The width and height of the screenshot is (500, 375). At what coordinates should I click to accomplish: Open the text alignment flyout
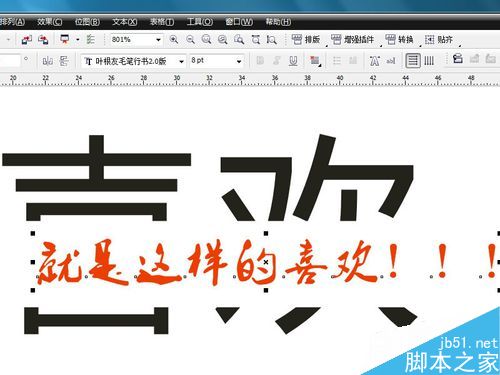tap(315, 61)
